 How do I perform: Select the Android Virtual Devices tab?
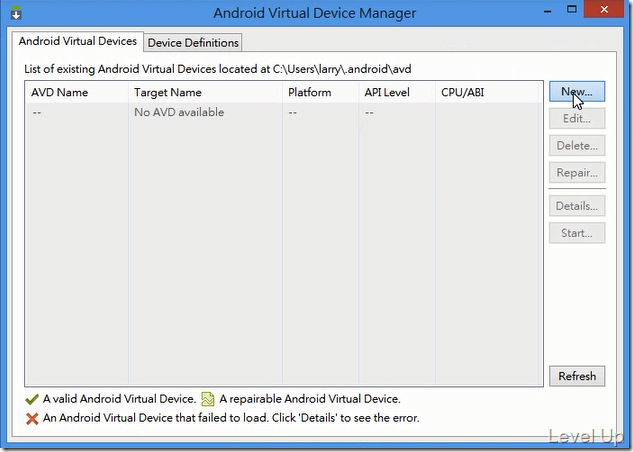tap(78, 41)
